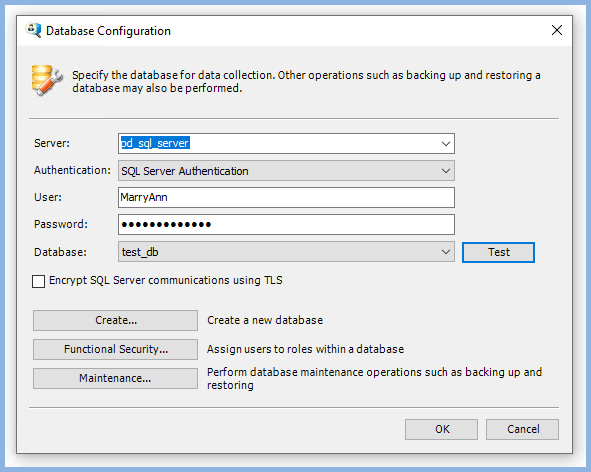Expand the Server dropdown arrow
The height and width of the screenshot is (472, 591).
click(x=446, y=144)
